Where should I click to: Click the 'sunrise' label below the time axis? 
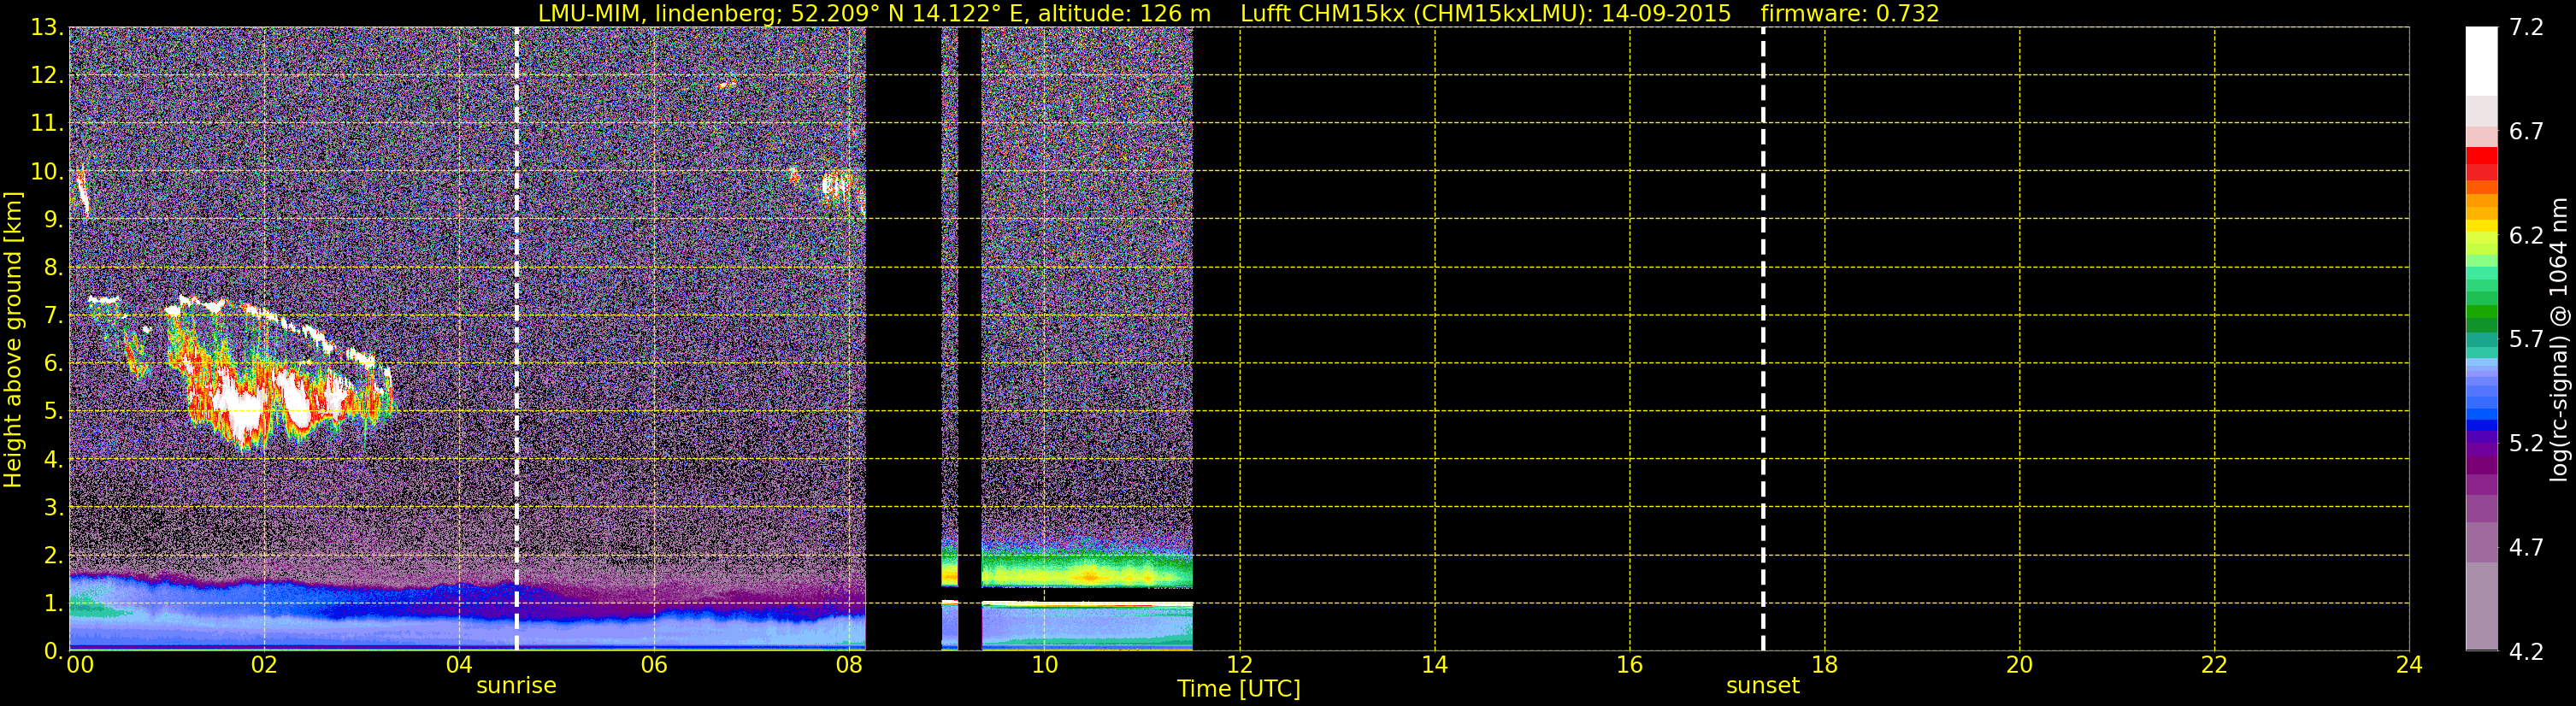click(516, 685)
